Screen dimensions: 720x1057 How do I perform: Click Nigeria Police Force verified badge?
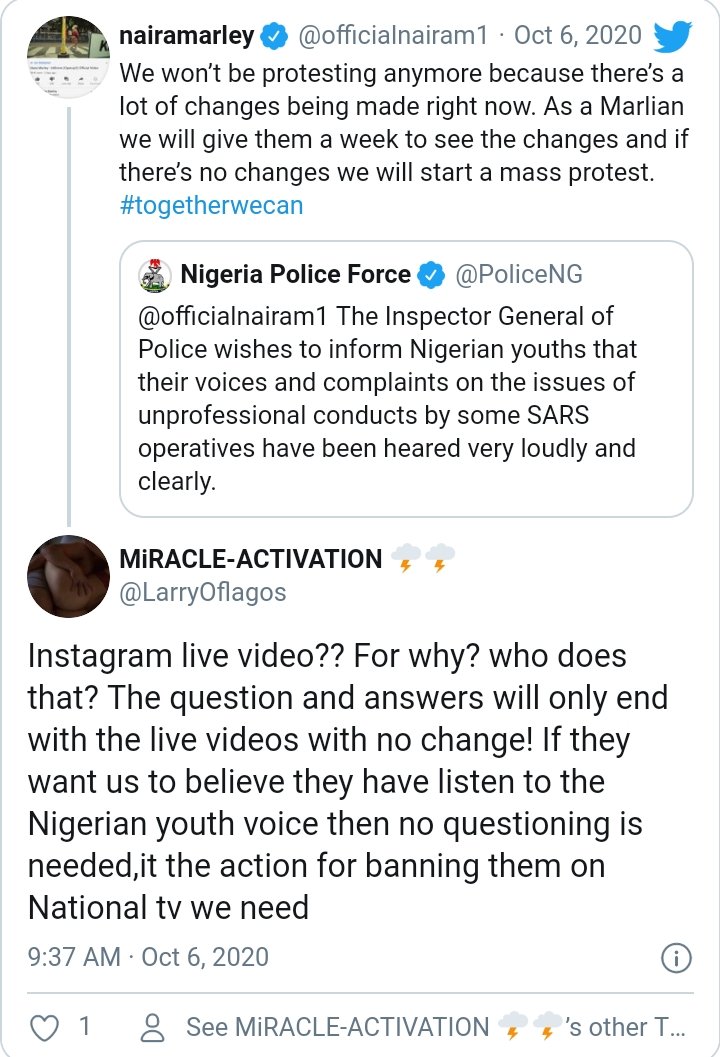click(431, 274)
